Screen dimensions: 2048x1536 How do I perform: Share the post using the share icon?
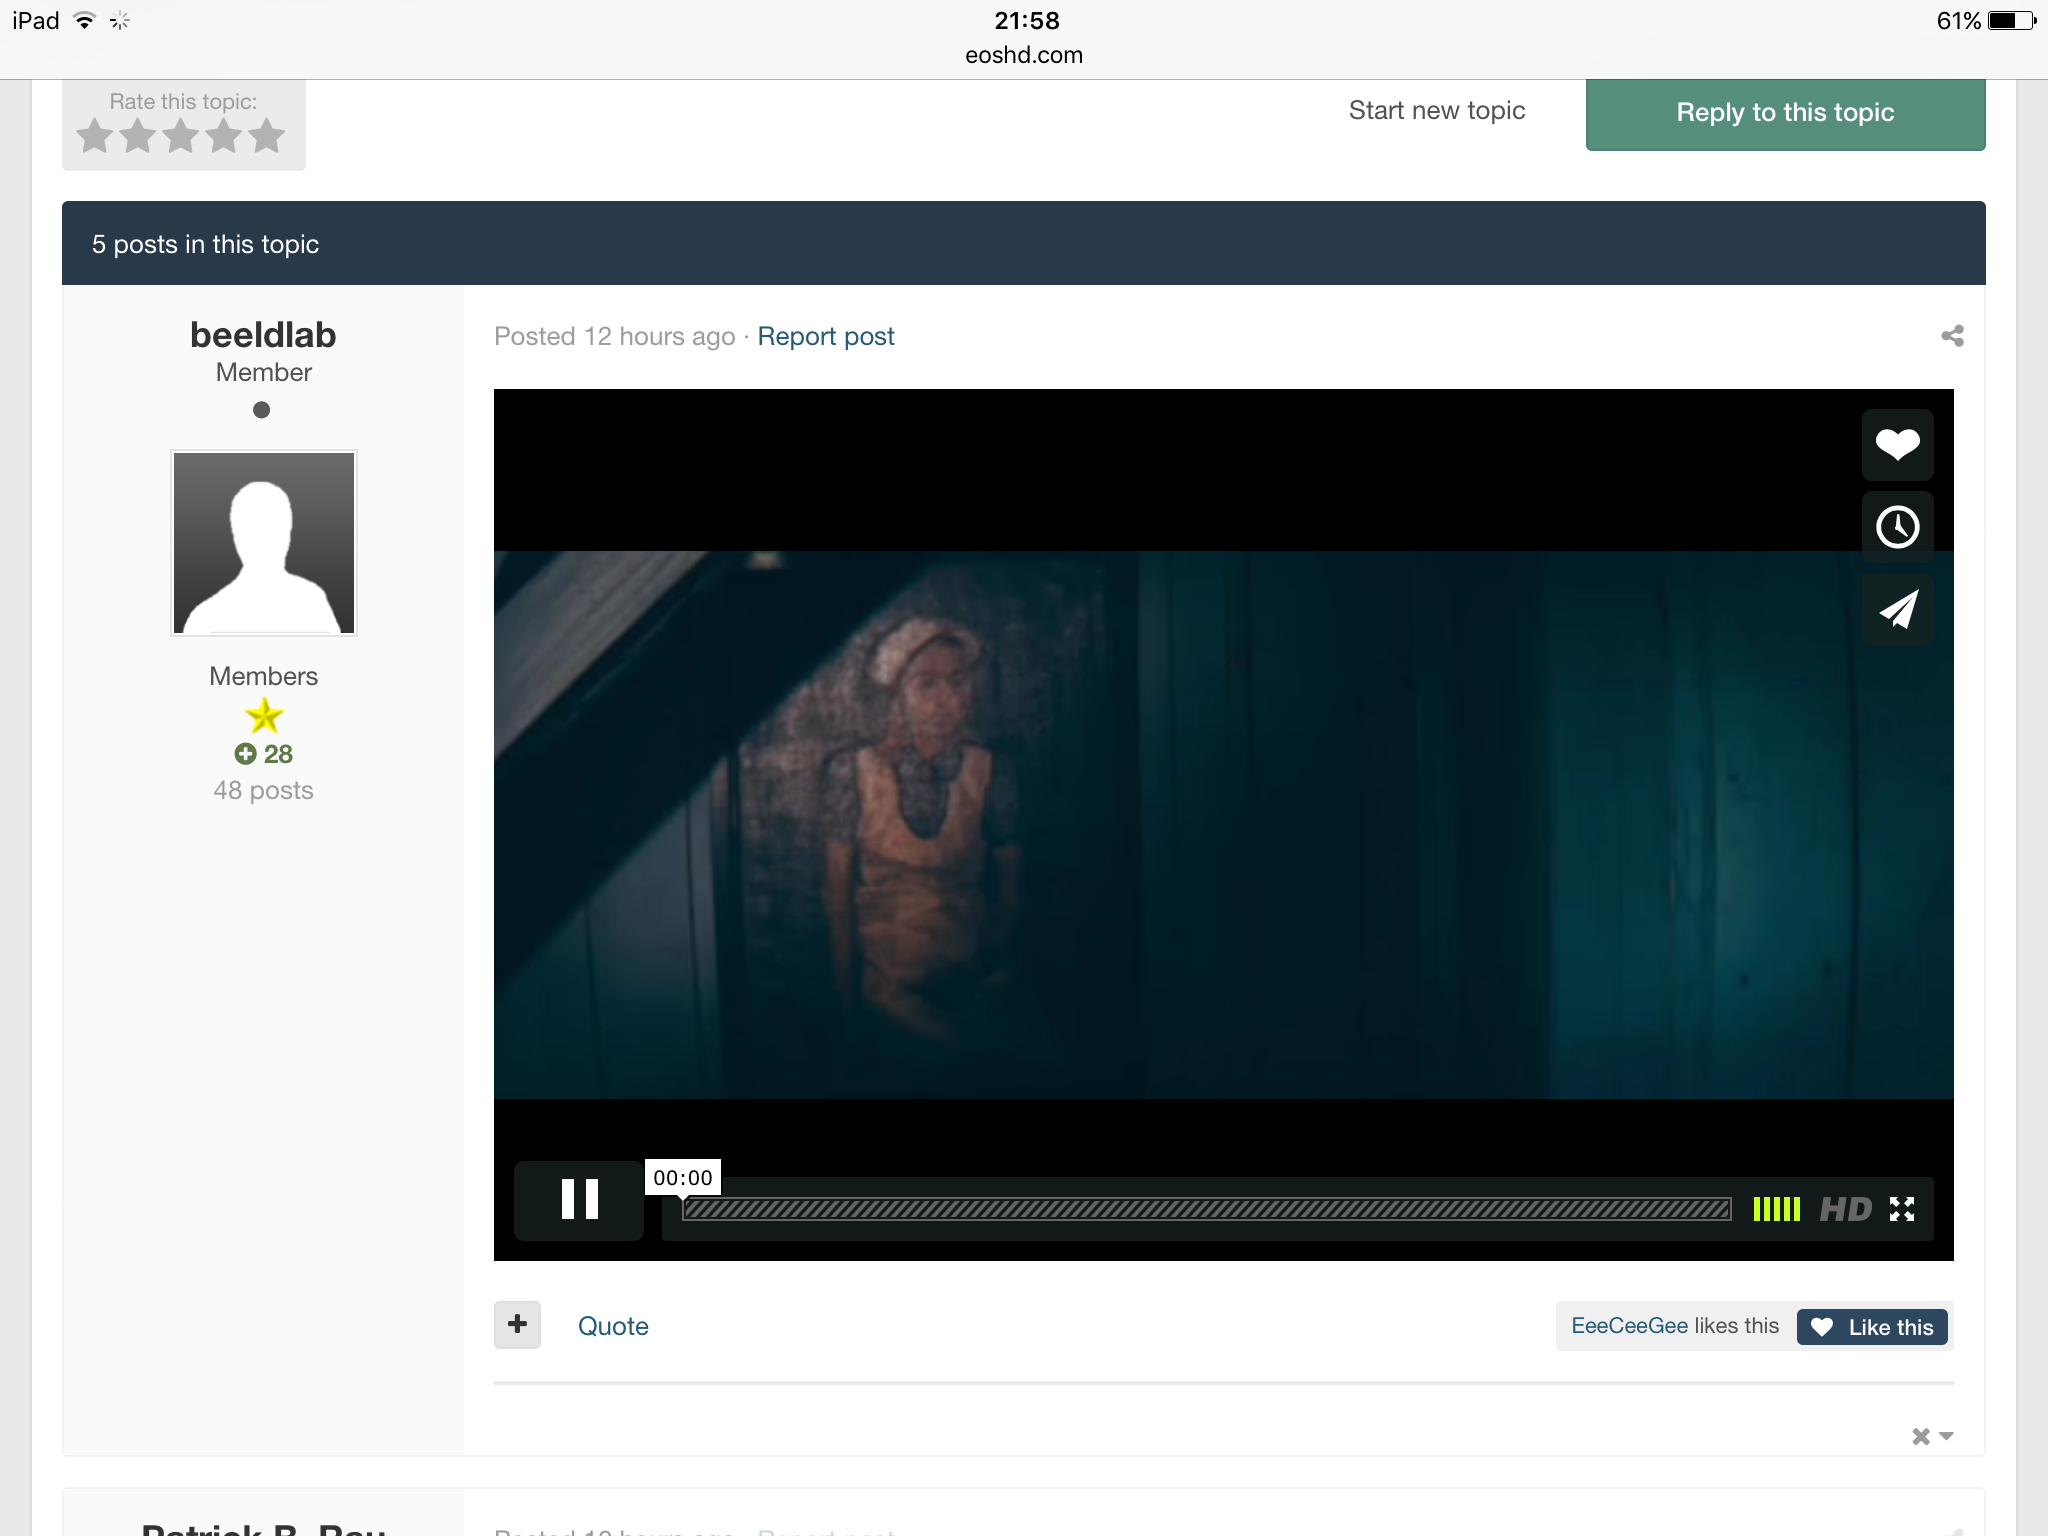[x=1952, y=336]
